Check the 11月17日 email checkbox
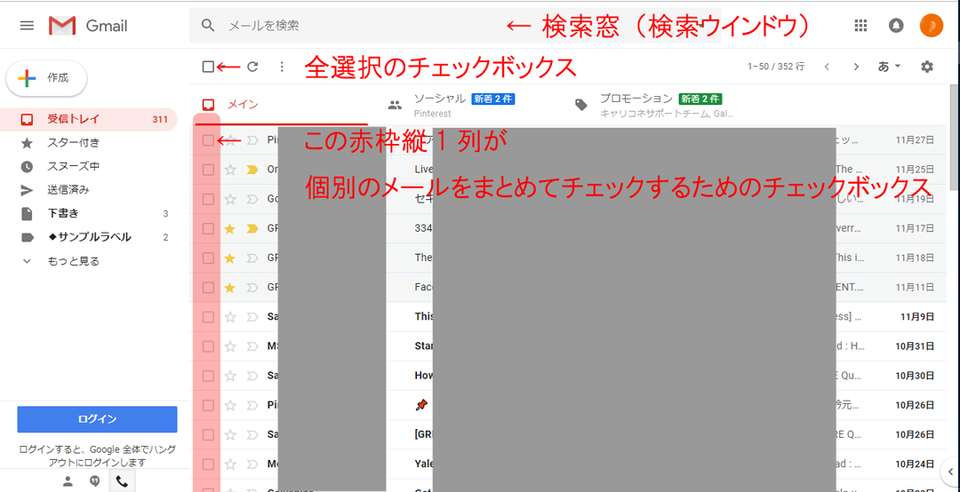Image resolution: width=960 pixels, height=492 pixels. click(x=208, y=229)
